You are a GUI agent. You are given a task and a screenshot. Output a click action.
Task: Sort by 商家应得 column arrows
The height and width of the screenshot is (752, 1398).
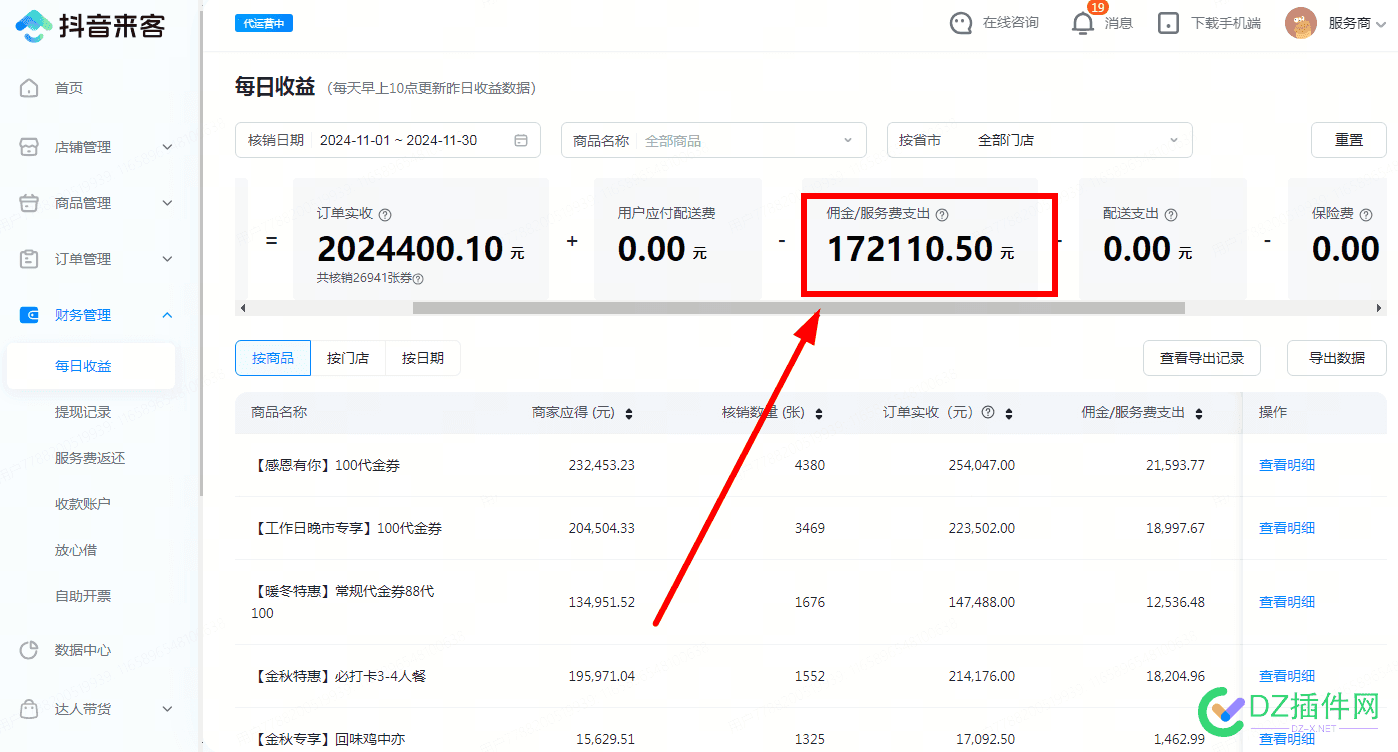click(x=628, y=413)
